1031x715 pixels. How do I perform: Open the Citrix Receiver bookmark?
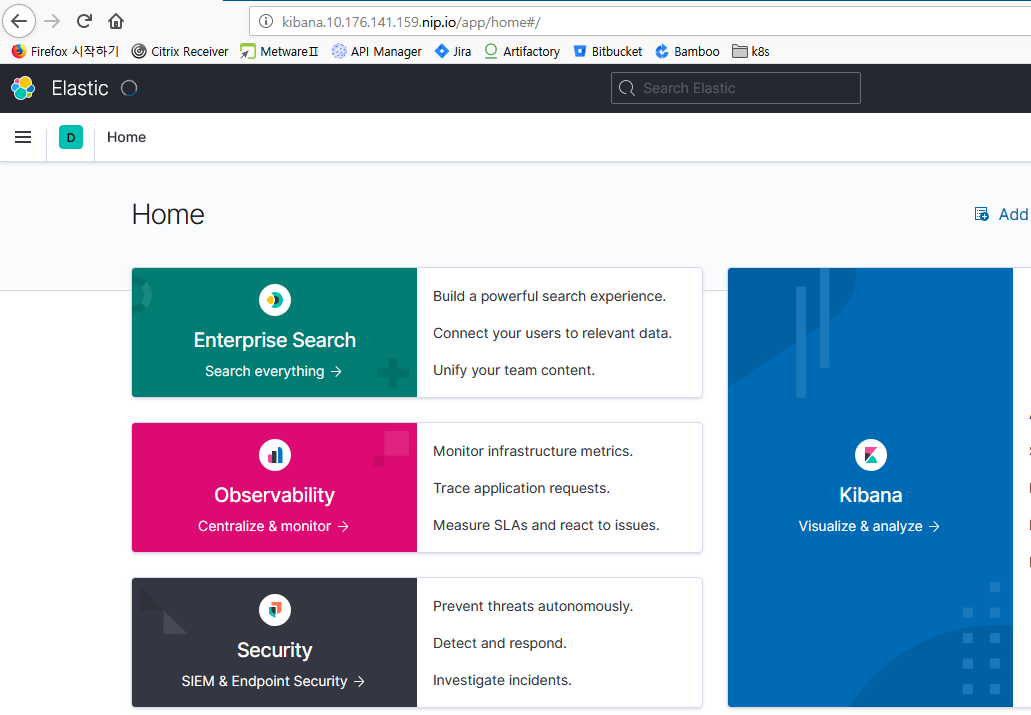click(180, 51)
